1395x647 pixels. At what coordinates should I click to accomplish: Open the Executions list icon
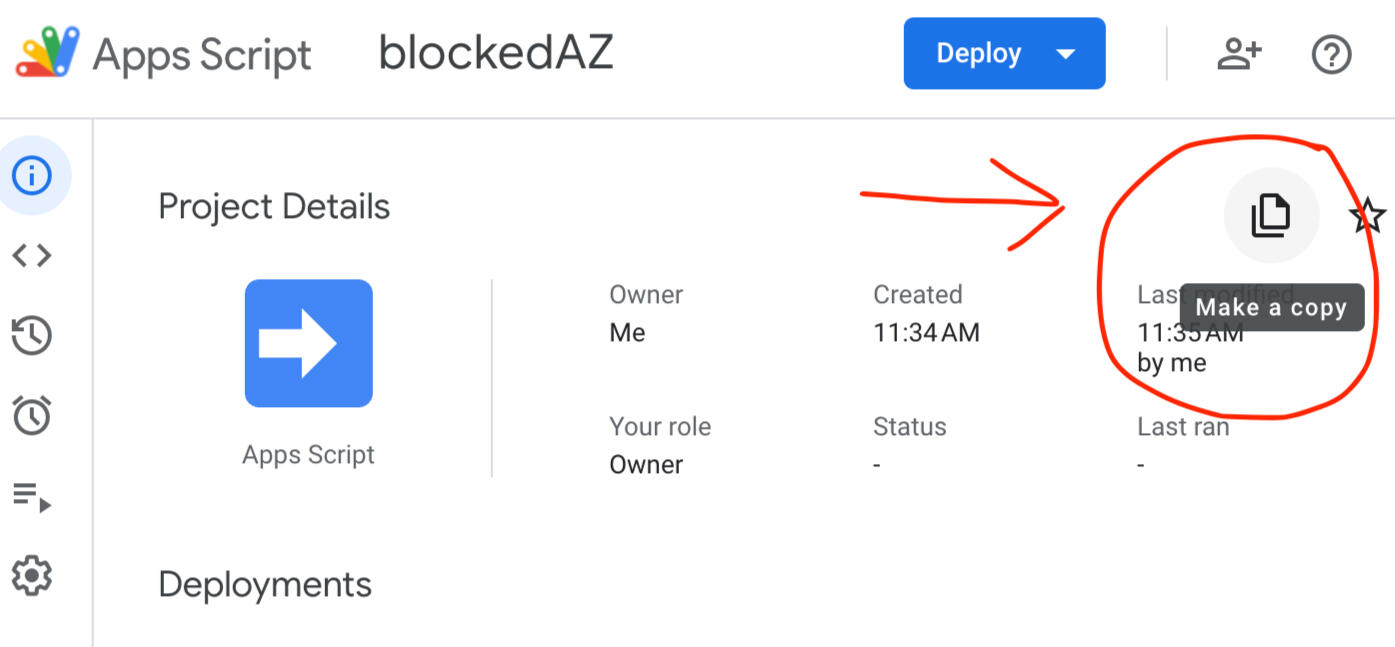(x=32, y=496)
